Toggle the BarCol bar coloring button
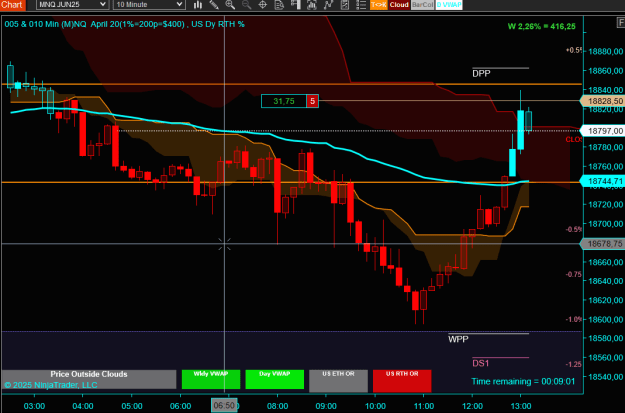The image size is (625, 413). (422, 5)
